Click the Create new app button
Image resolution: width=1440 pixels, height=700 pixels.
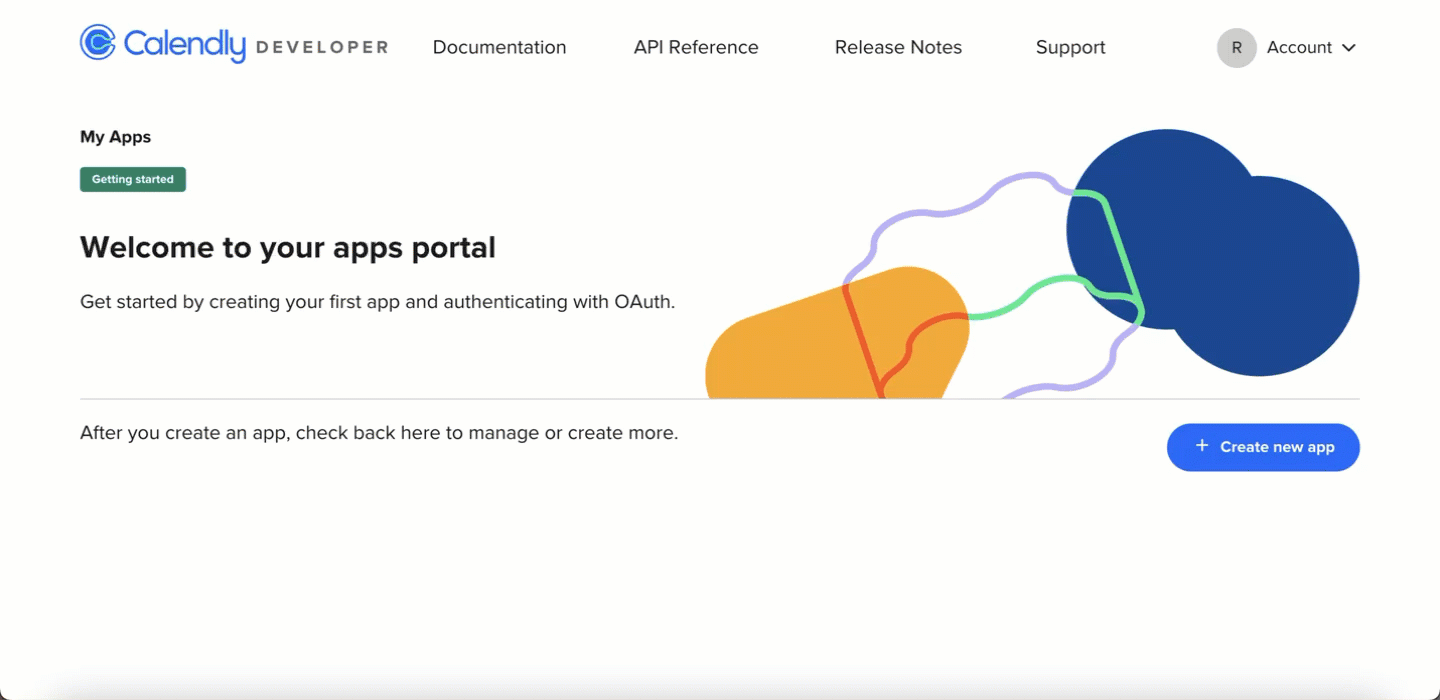1263,447
